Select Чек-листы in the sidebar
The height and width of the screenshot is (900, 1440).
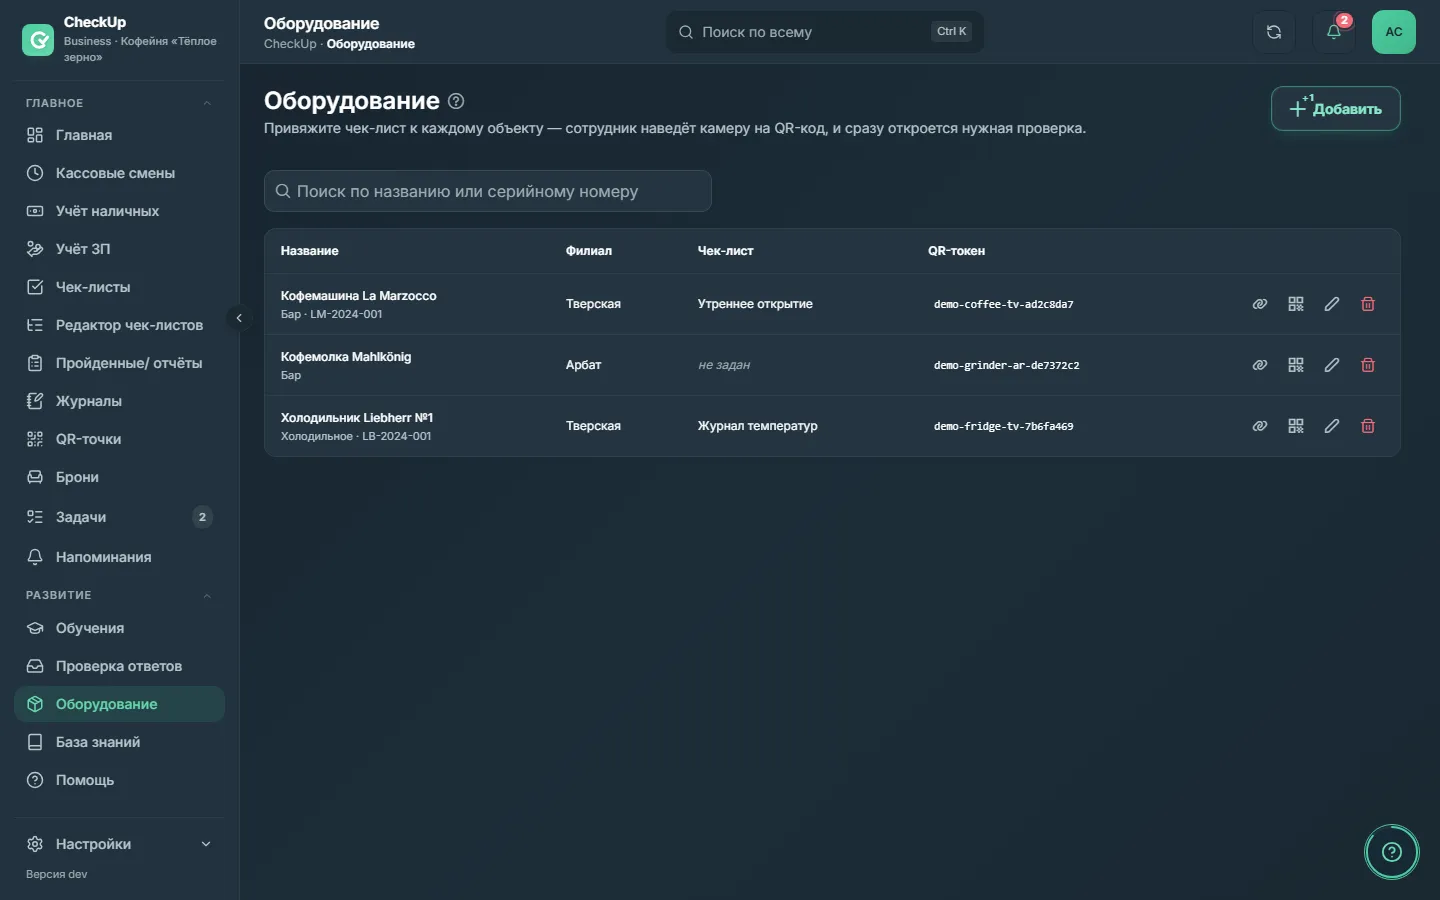[120, 287]
